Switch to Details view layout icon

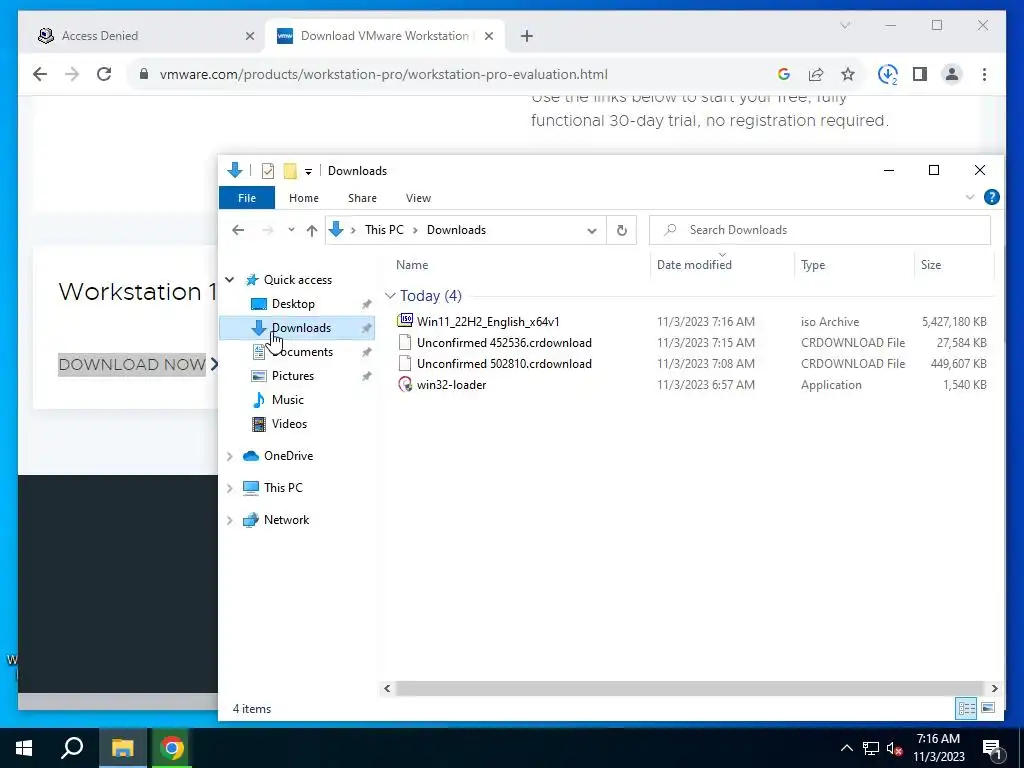tap(967, 708)
